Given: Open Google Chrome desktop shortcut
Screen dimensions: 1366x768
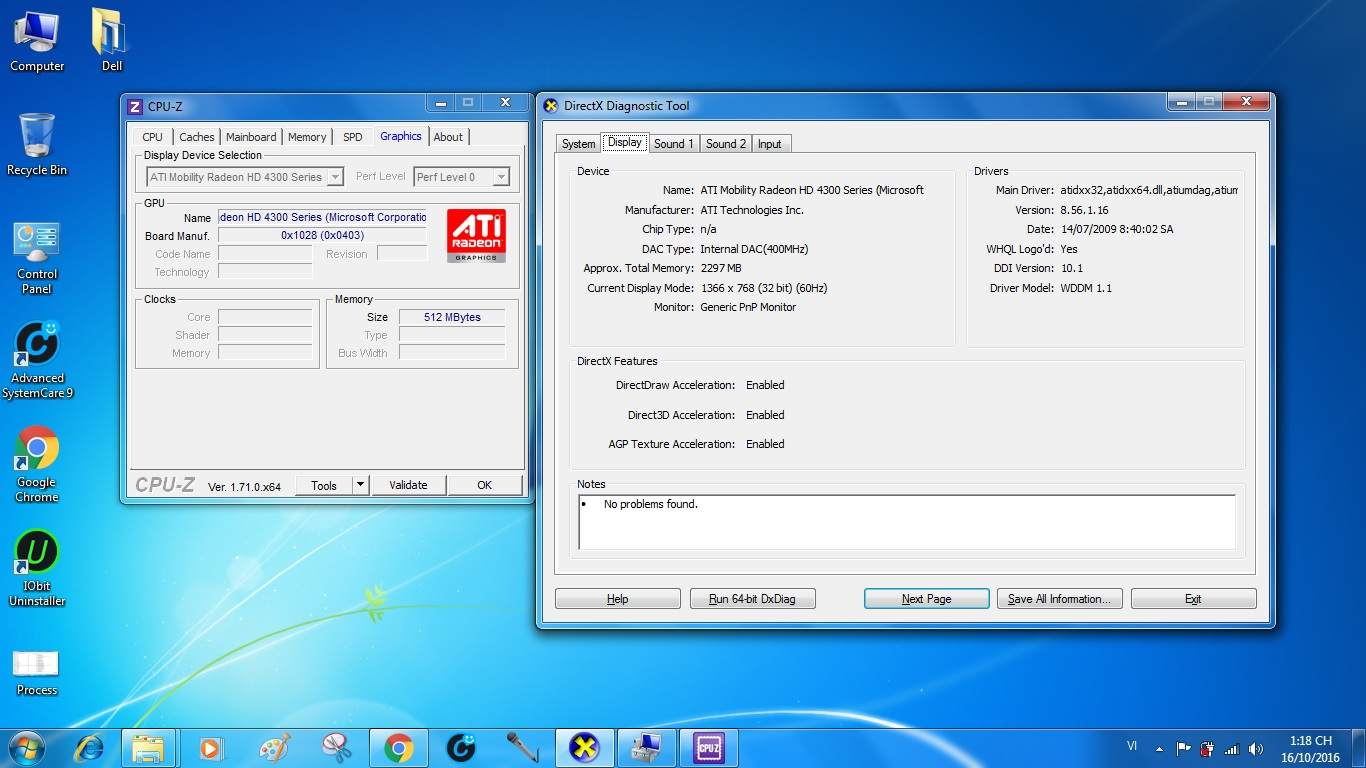Looking at the screenshot, I should pyautogui.click(x=37, y=465).
